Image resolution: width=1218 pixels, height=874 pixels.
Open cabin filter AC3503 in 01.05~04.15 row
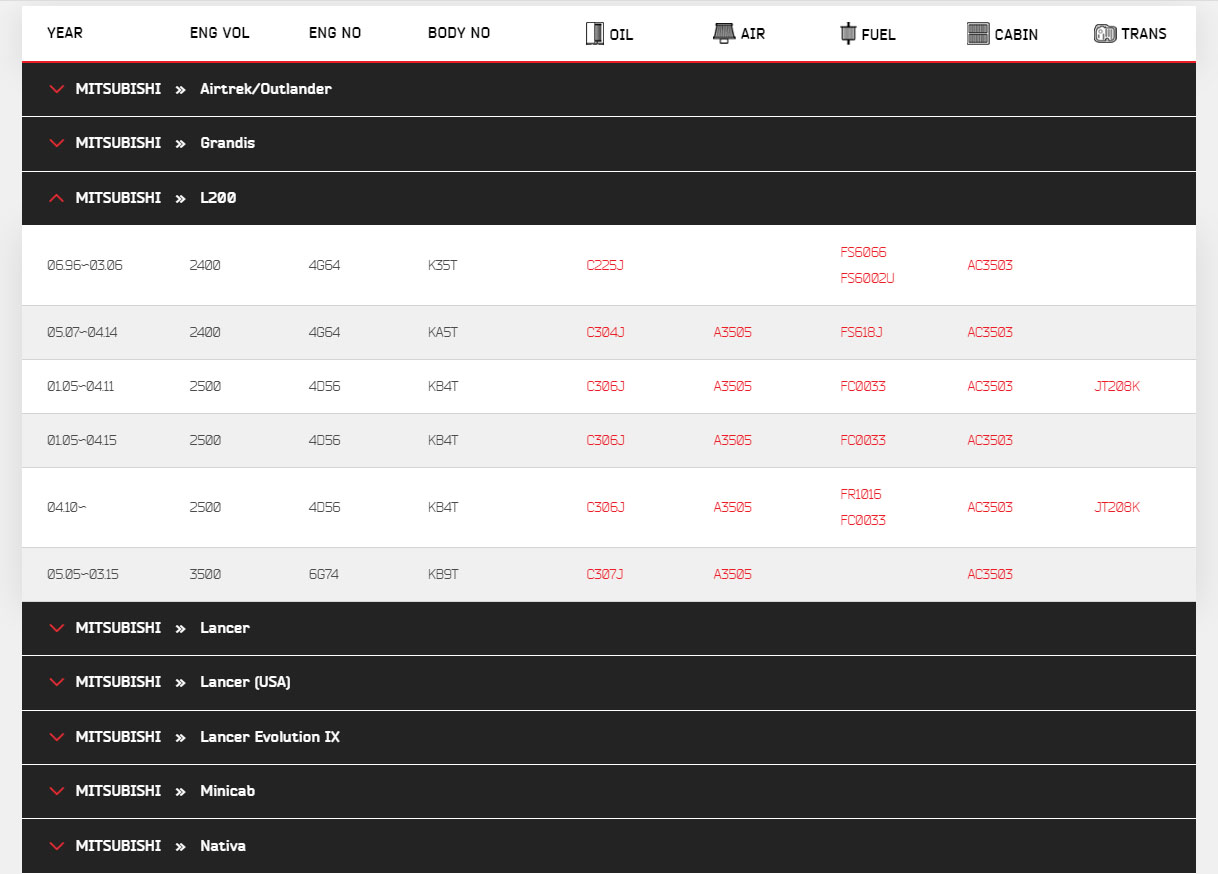tap(990, 440)
